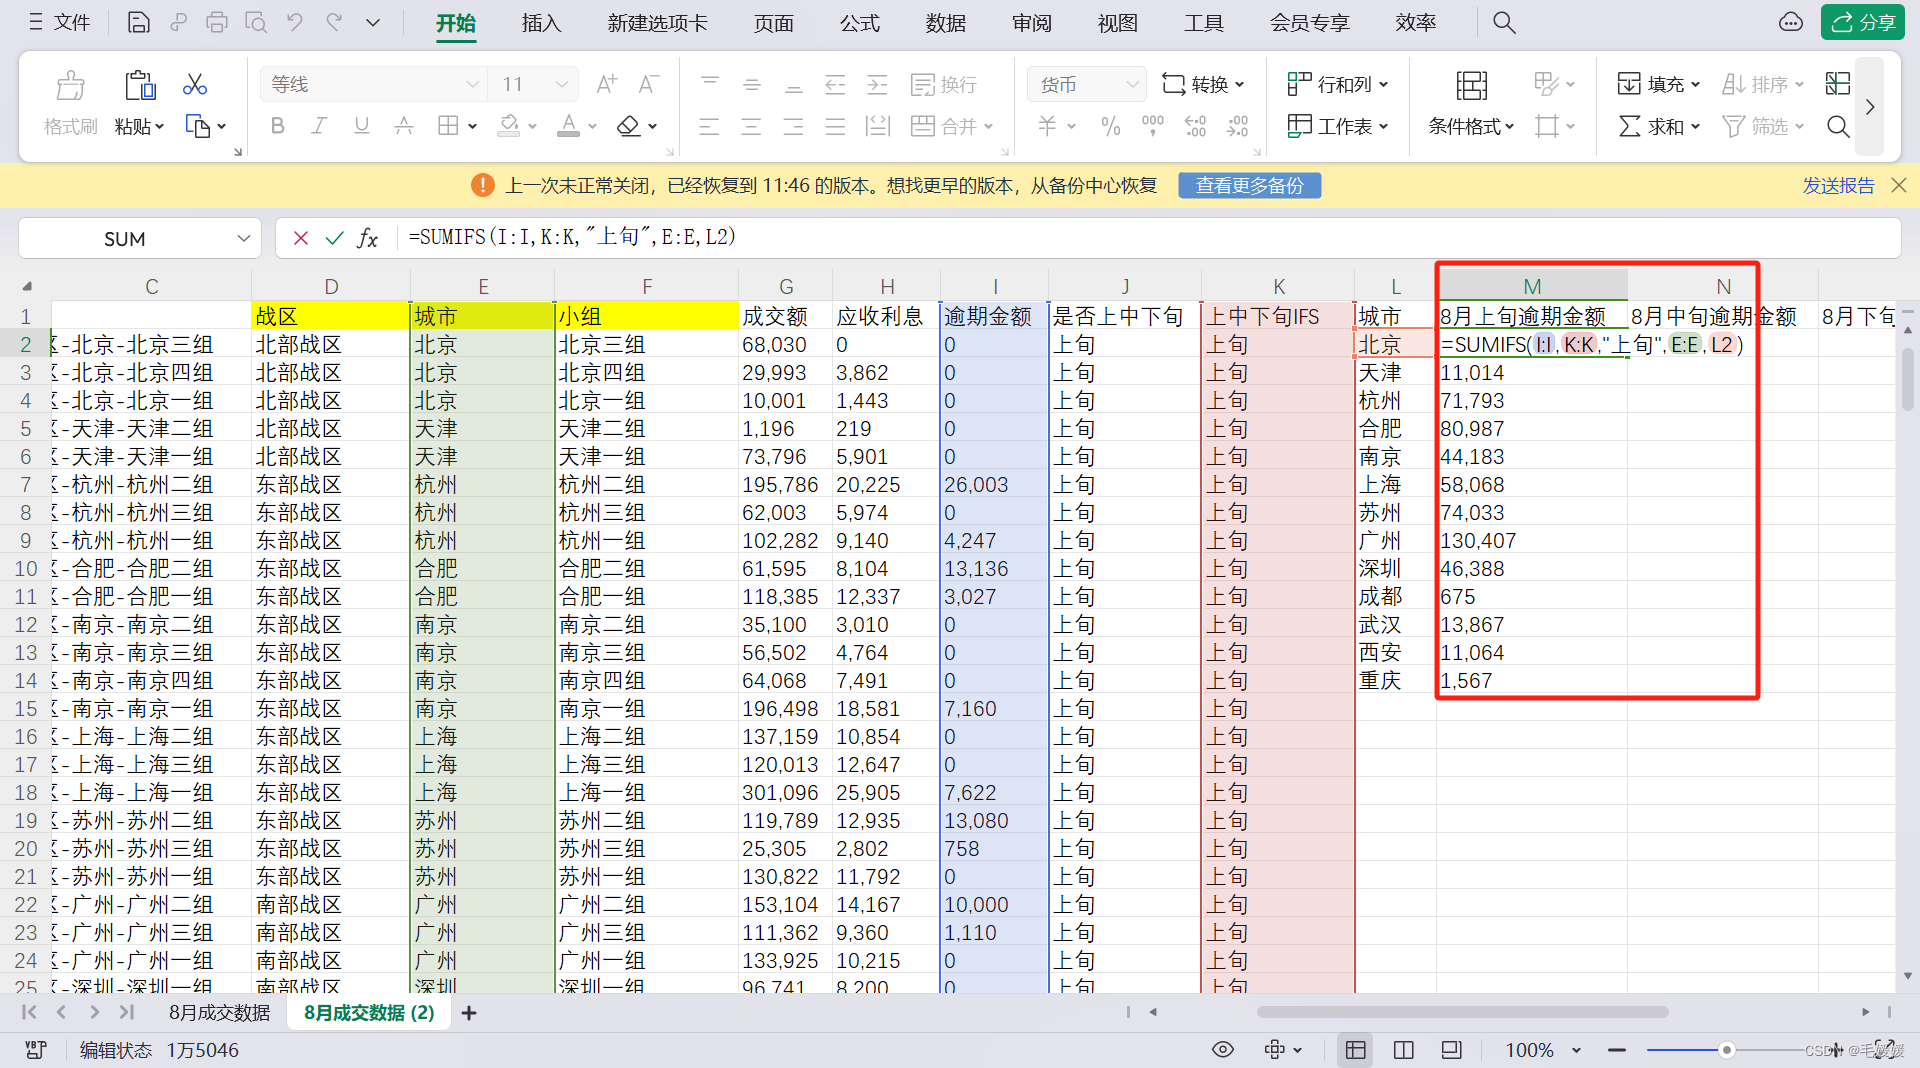Click the Print preview icon
The image size is (1920, 1068).
[256, 22]
